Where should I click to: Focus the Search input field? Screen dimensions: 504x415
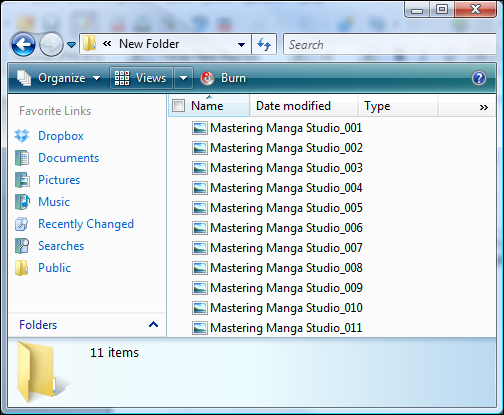tap(389, 44)
